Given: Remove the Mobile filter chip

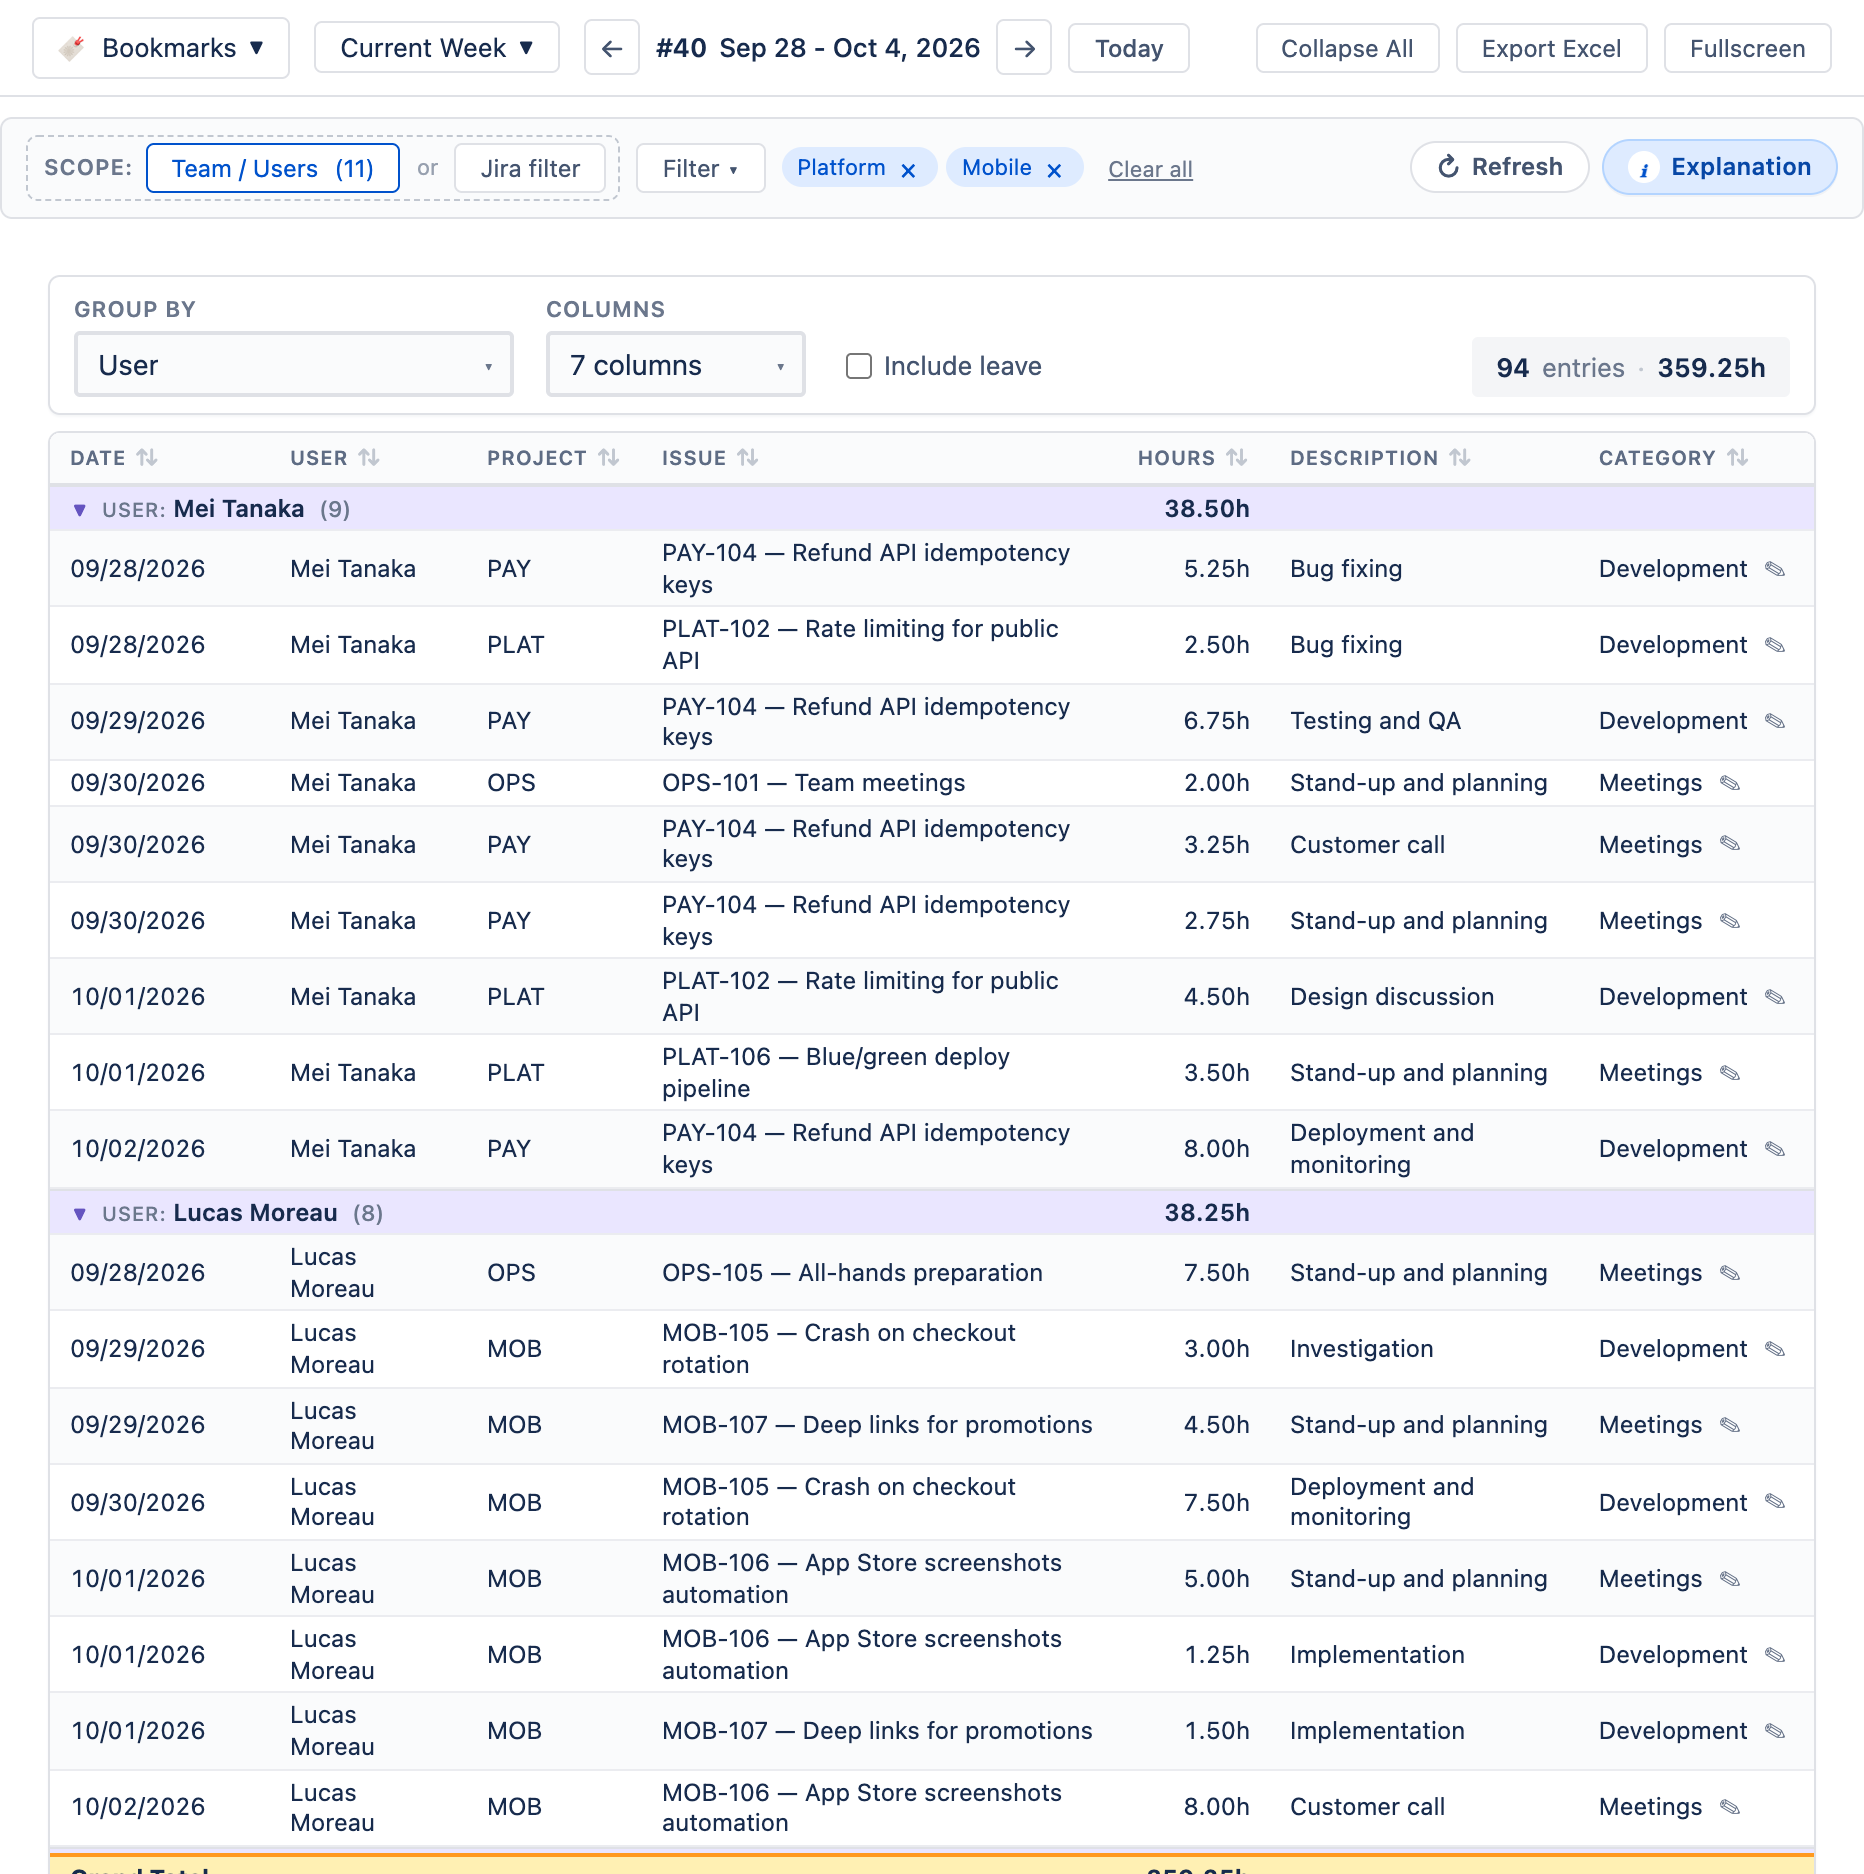Looking at the screenshot, I should 1054,170.
